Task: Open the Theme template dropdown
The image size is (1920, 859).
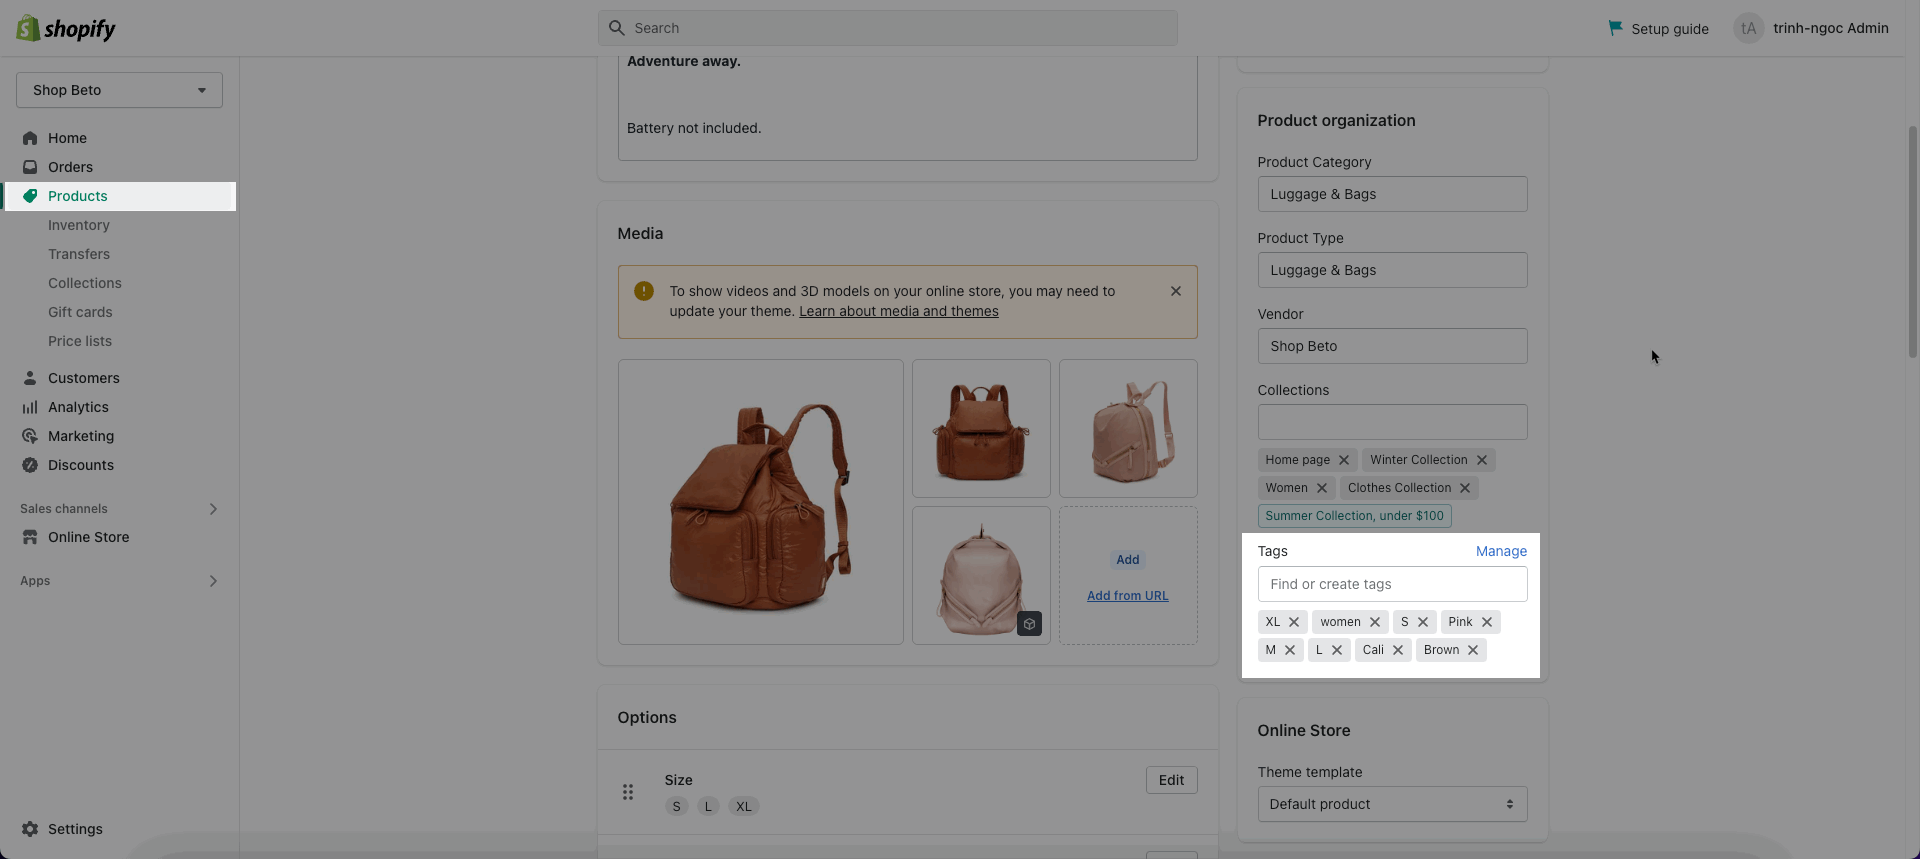Action: [x=1392, y=804]
